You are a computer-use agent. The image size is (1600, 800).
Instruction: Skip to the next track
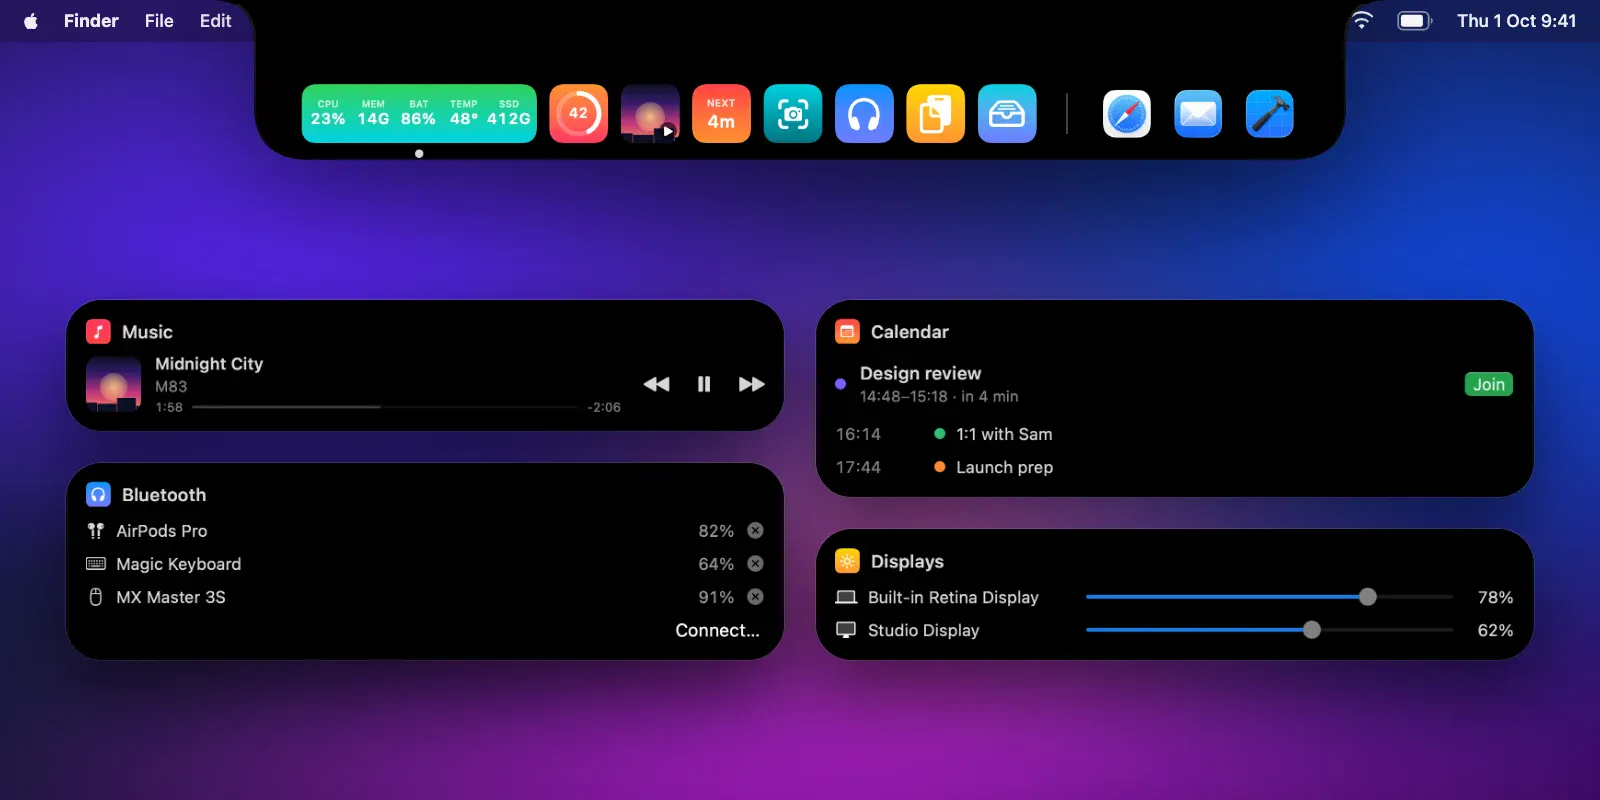click(x=752, y=384)
